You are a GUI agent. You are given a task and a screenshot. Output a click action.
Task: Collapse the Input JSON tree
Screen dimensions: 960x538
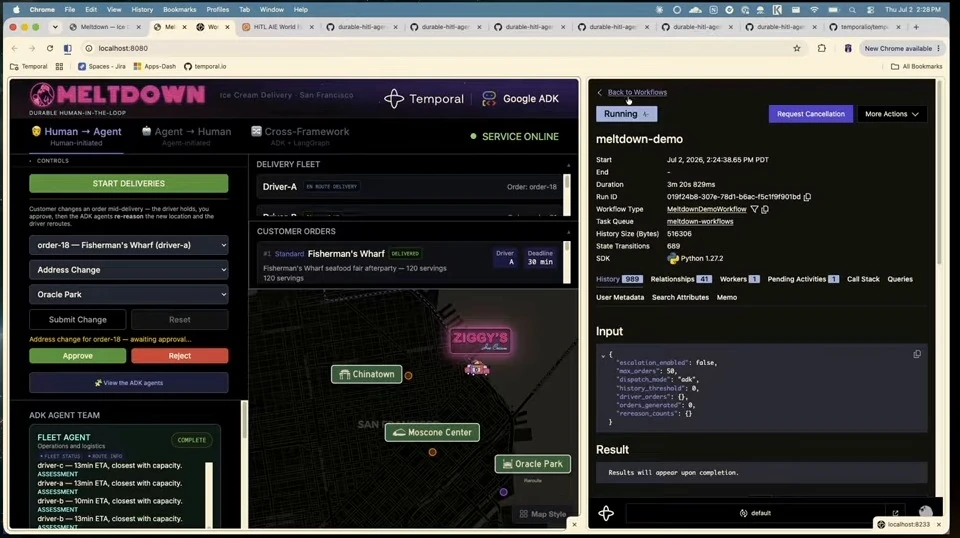[603, 355]
